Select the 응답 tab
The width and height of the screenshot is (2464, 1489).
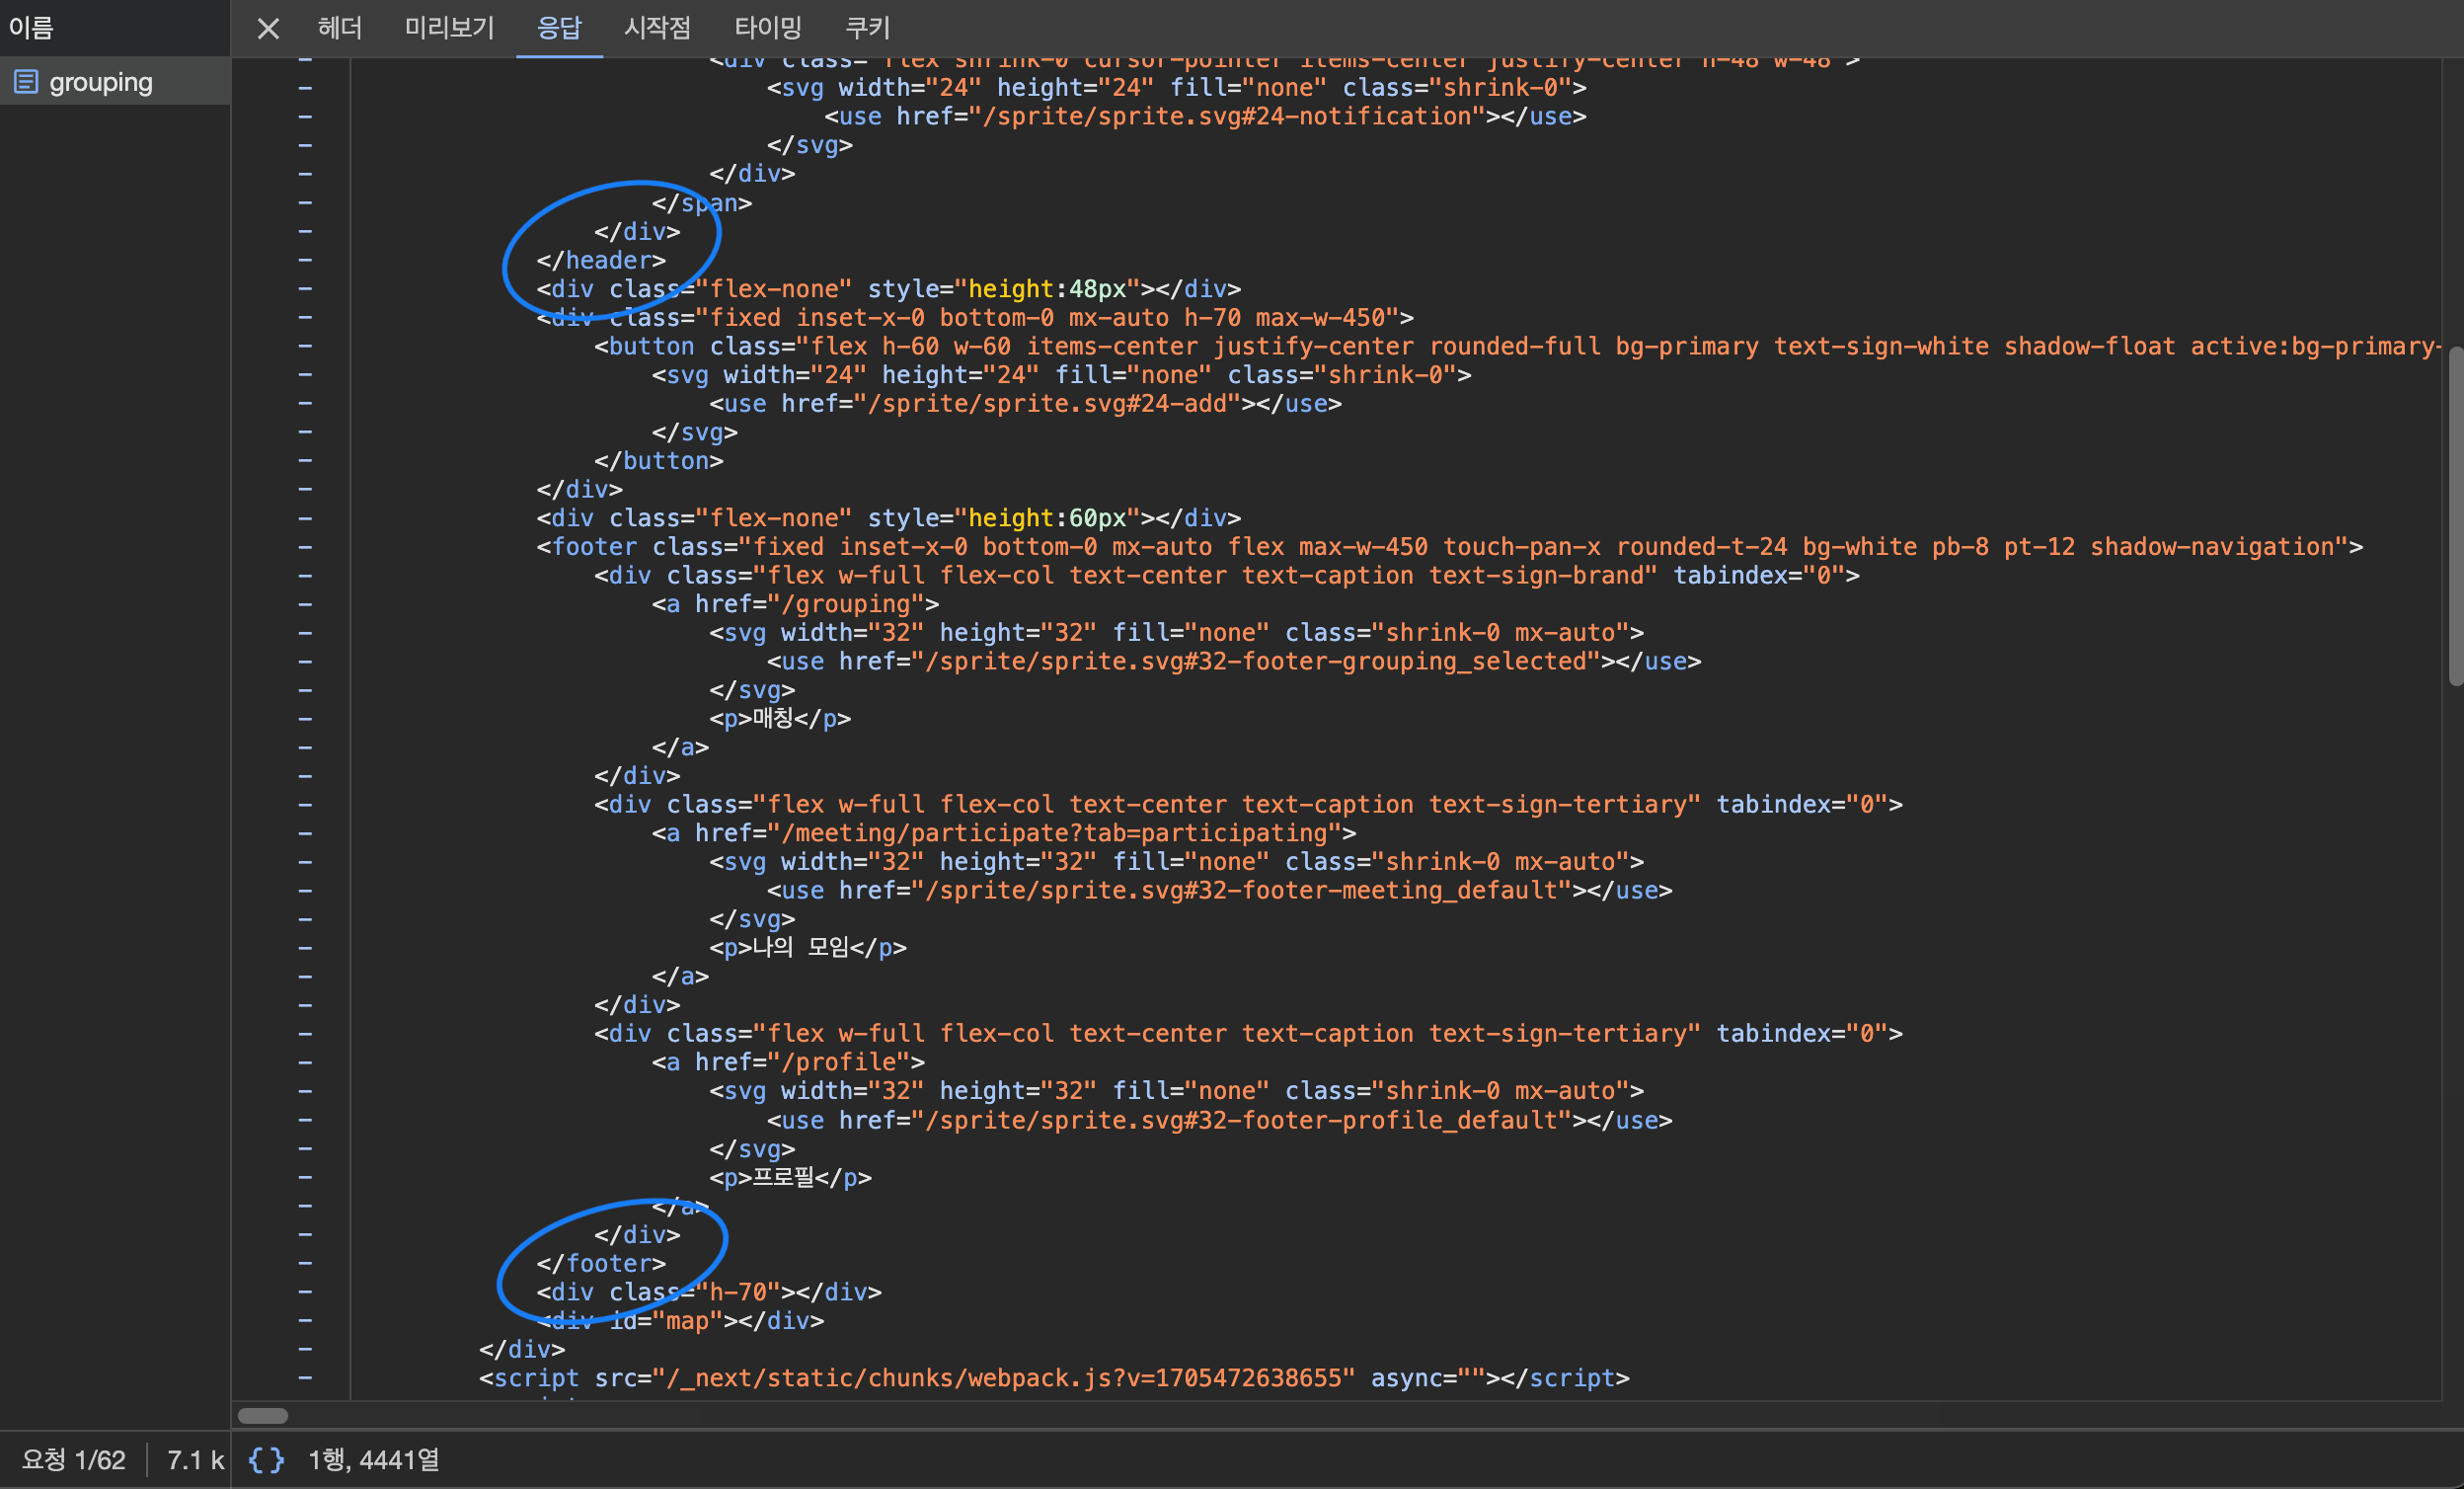click(559, 28)
